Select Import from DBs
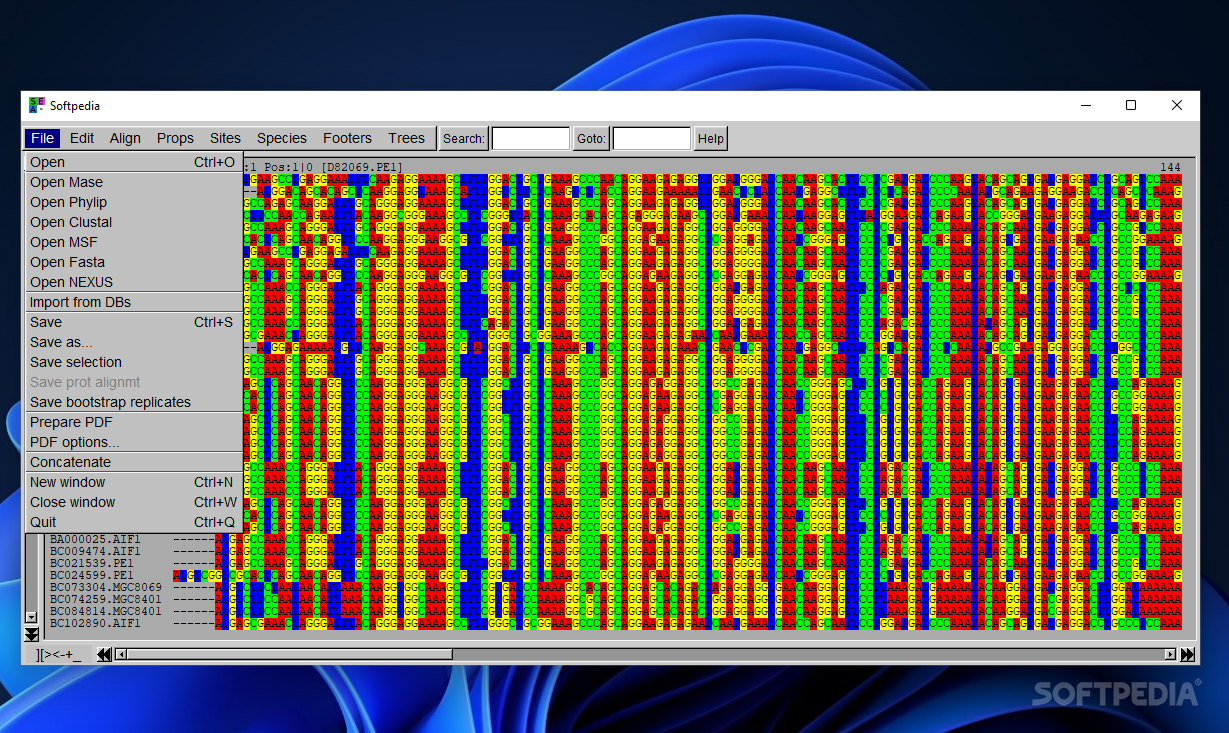 134,302
